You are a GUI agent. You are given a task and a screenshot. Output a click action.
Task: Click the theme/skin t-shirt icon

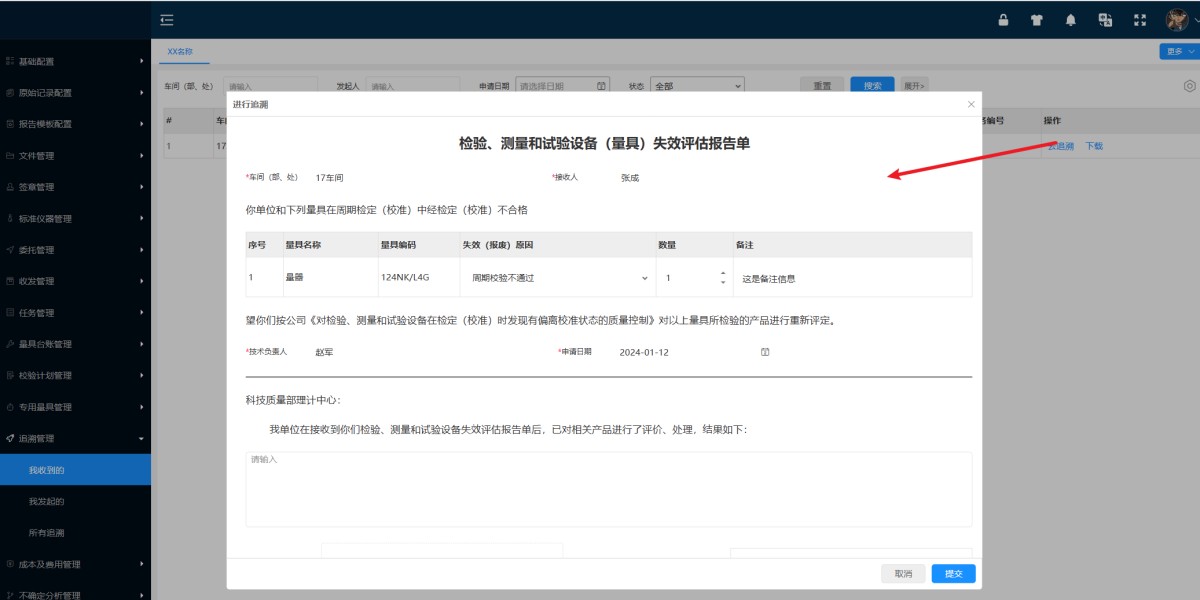[x=1036, y=19]
